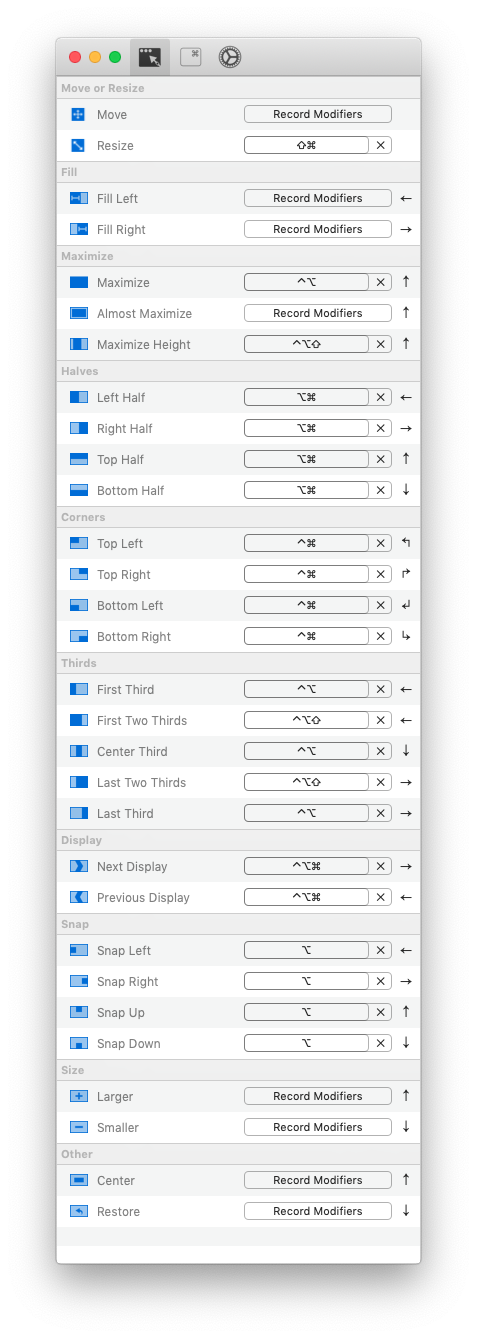Click the Restore icon
The width and height of the screenshot is (477, 1338).
[79, 1211]
